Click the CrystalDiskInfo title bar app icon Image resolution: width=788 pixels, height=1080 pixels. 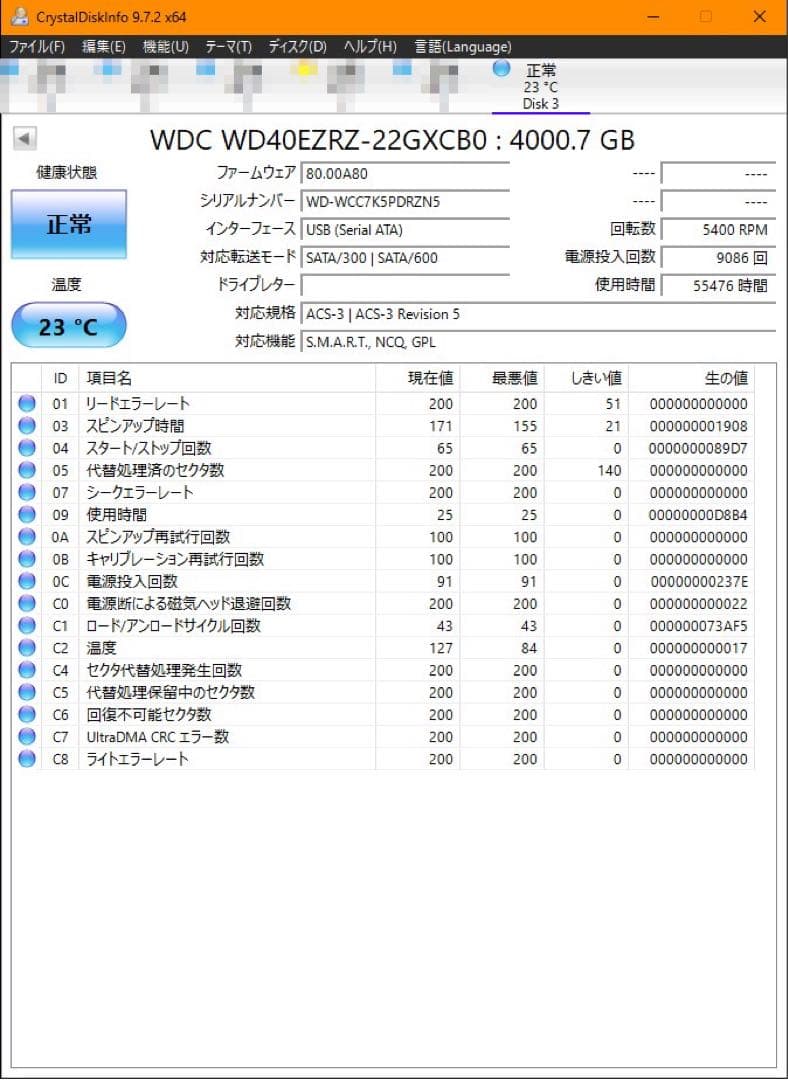(21, 17)
